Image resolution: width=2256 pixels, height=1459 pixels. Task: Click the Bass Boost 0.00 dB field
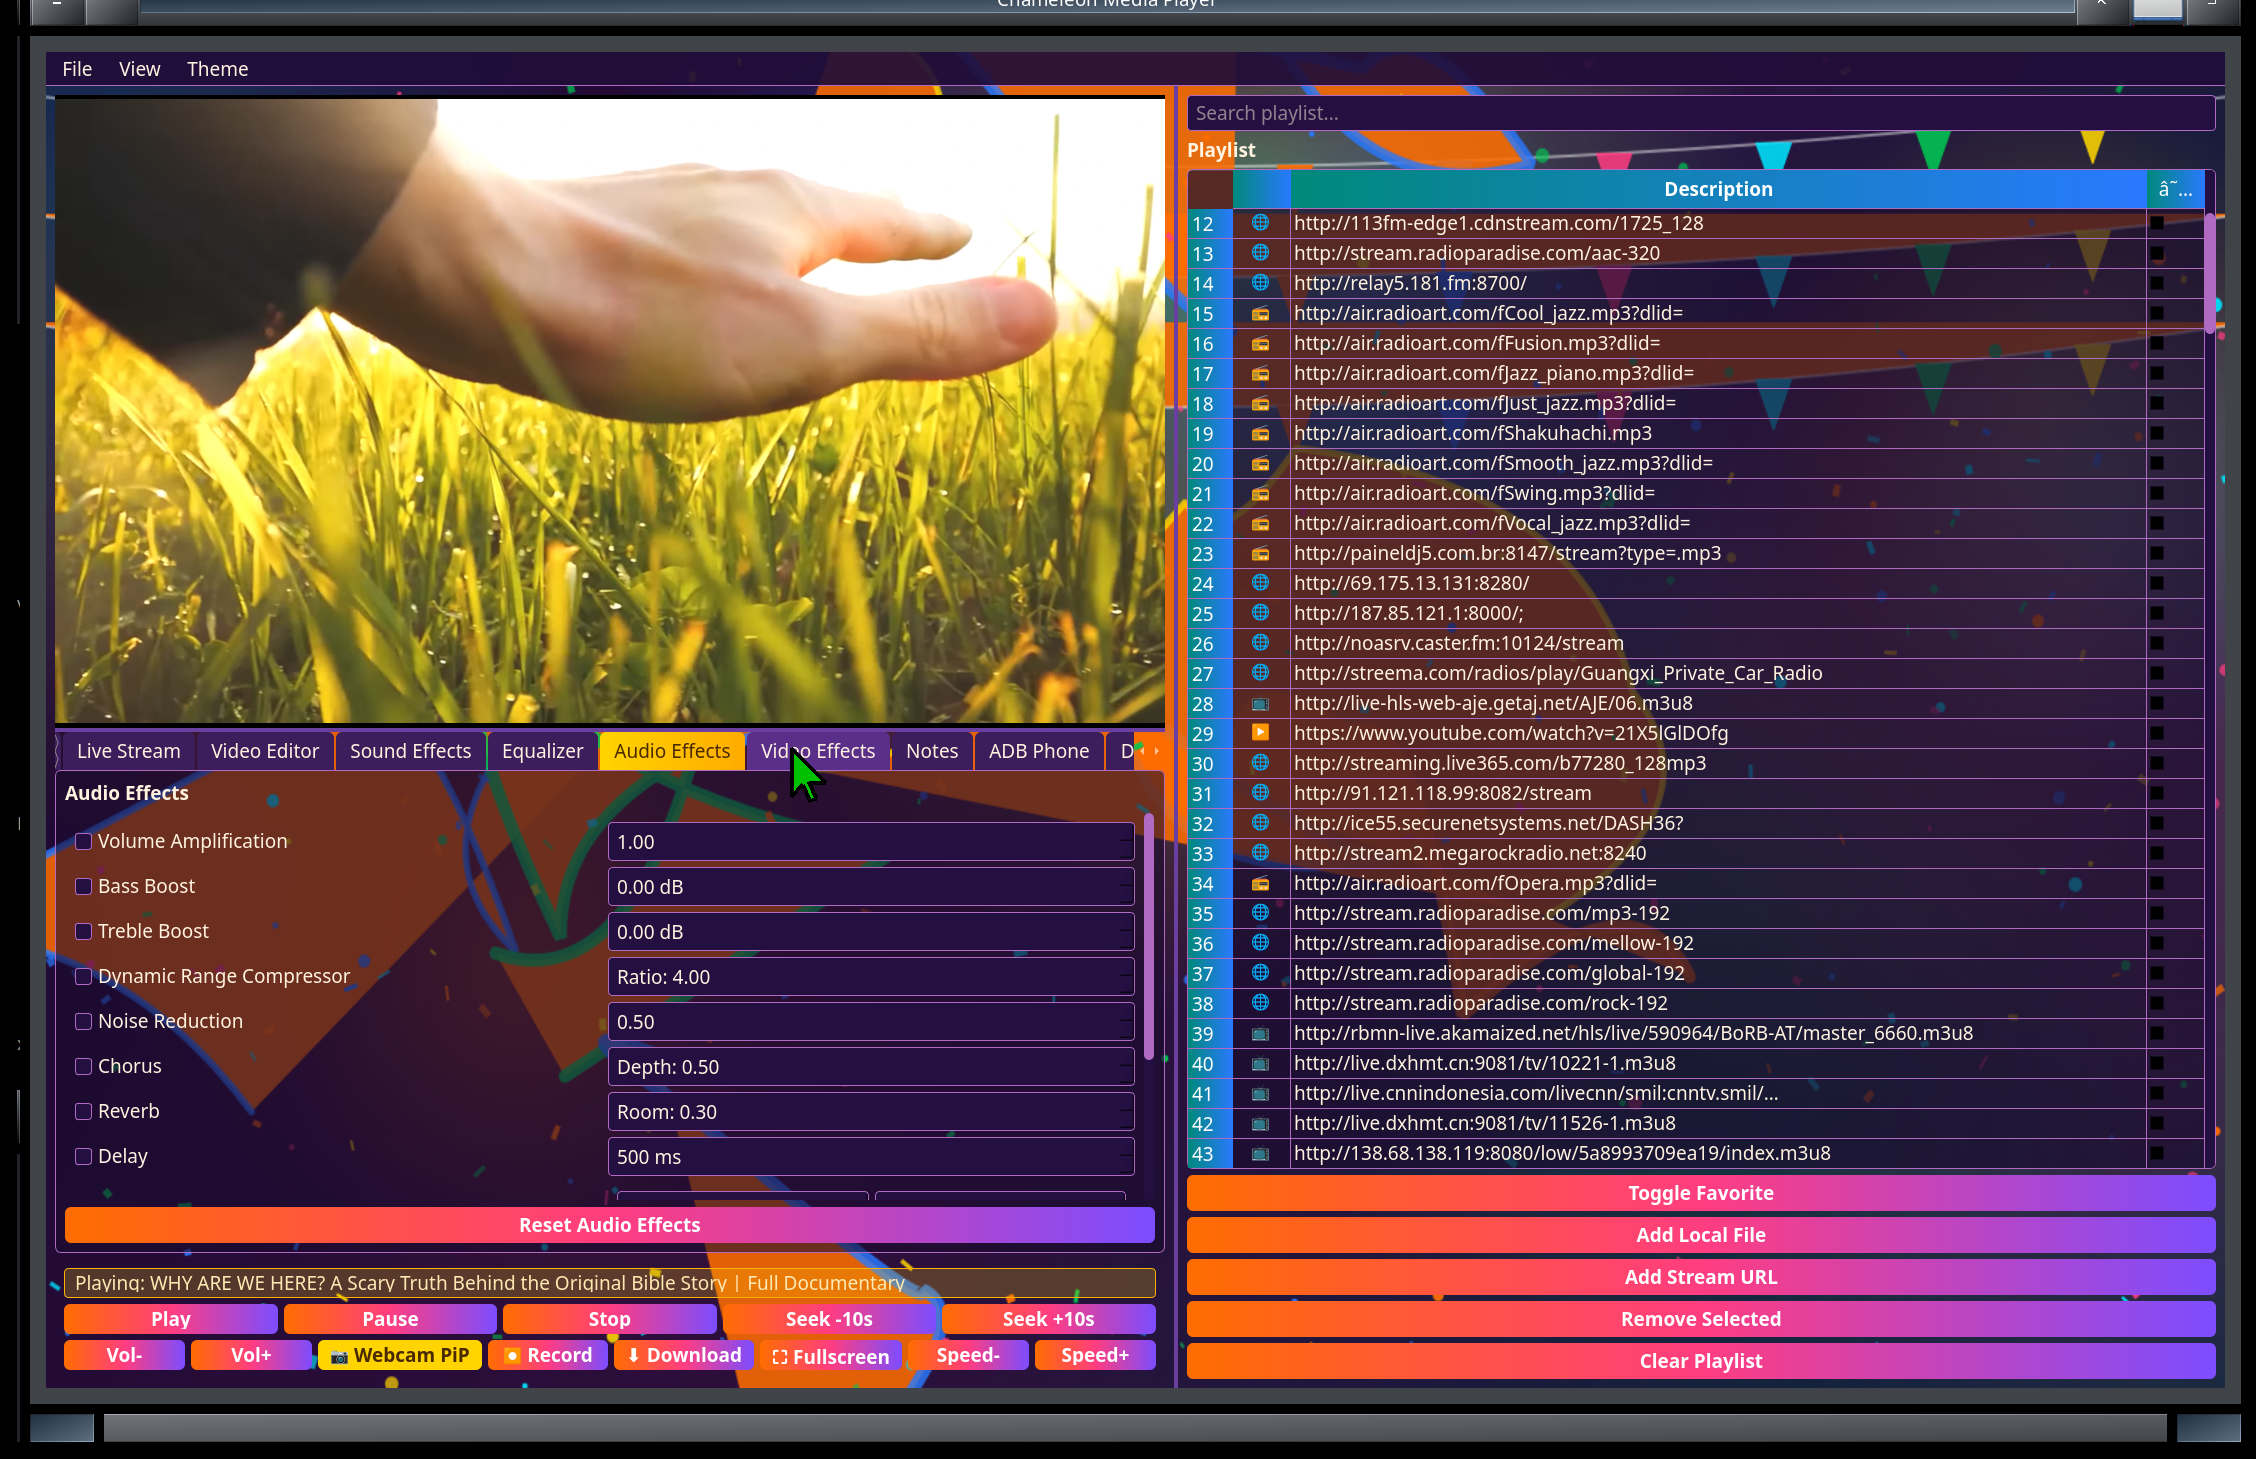871,887
